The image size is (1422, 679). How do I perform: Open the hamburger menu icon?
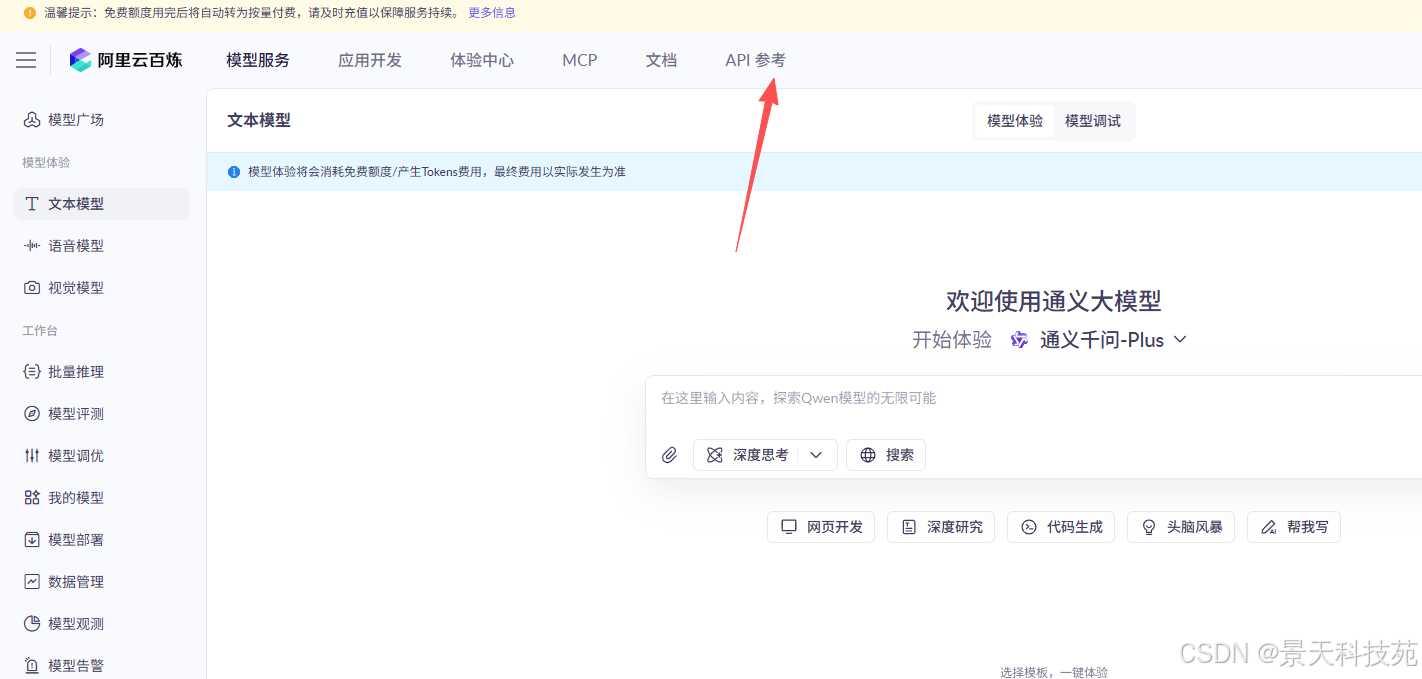26,60
